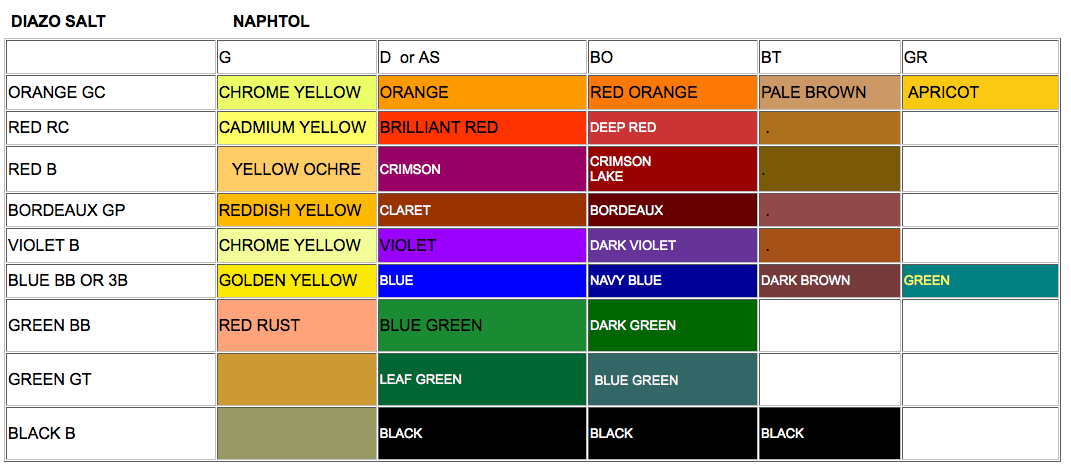This screenshot has width=1071, height=470.
Task: Choose the Pale Brown swatch
Action: coord(829,93)
